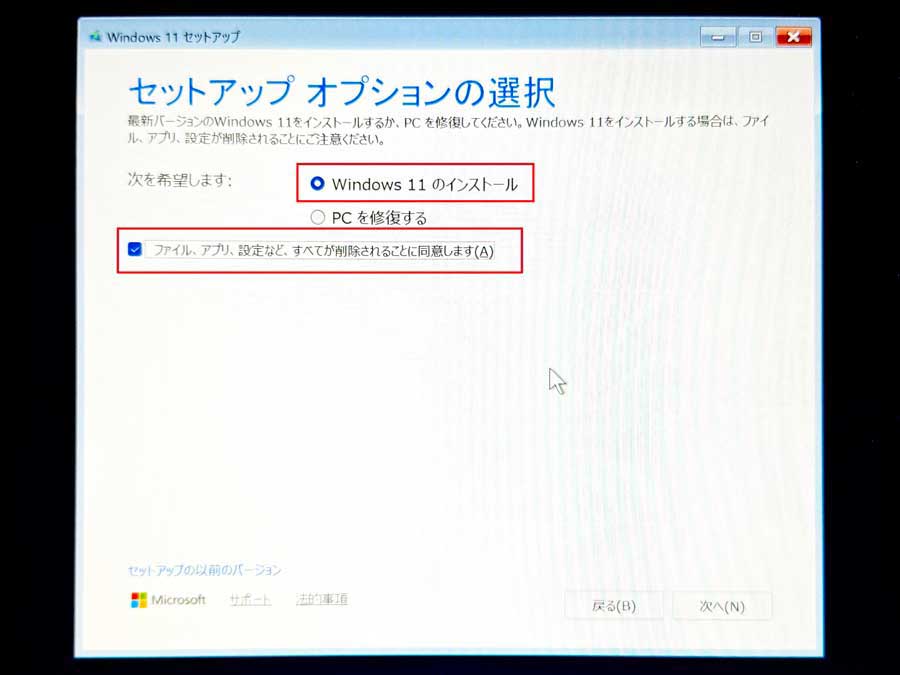Click the 次を希望します: label
900x675 pixels.
(180, 180)
